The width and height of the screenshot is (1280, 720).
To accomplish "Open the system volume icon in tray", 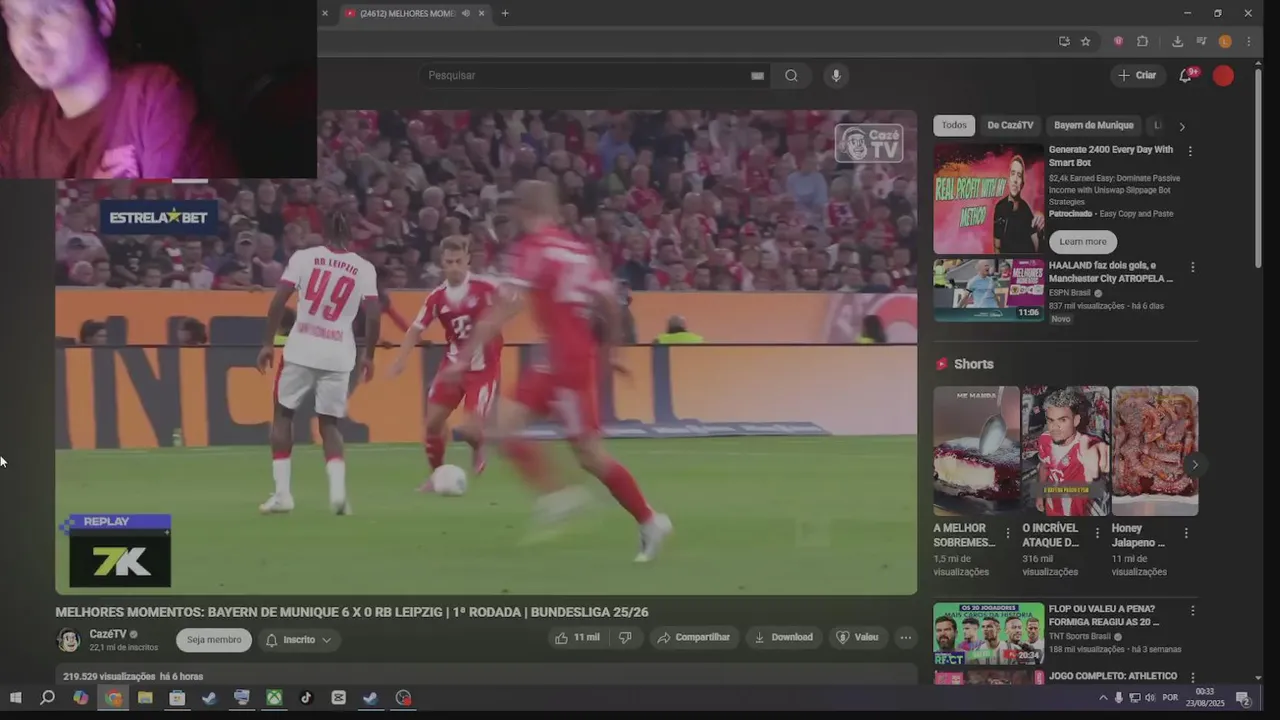I will pyautogui.click(x=1150, y=698).
